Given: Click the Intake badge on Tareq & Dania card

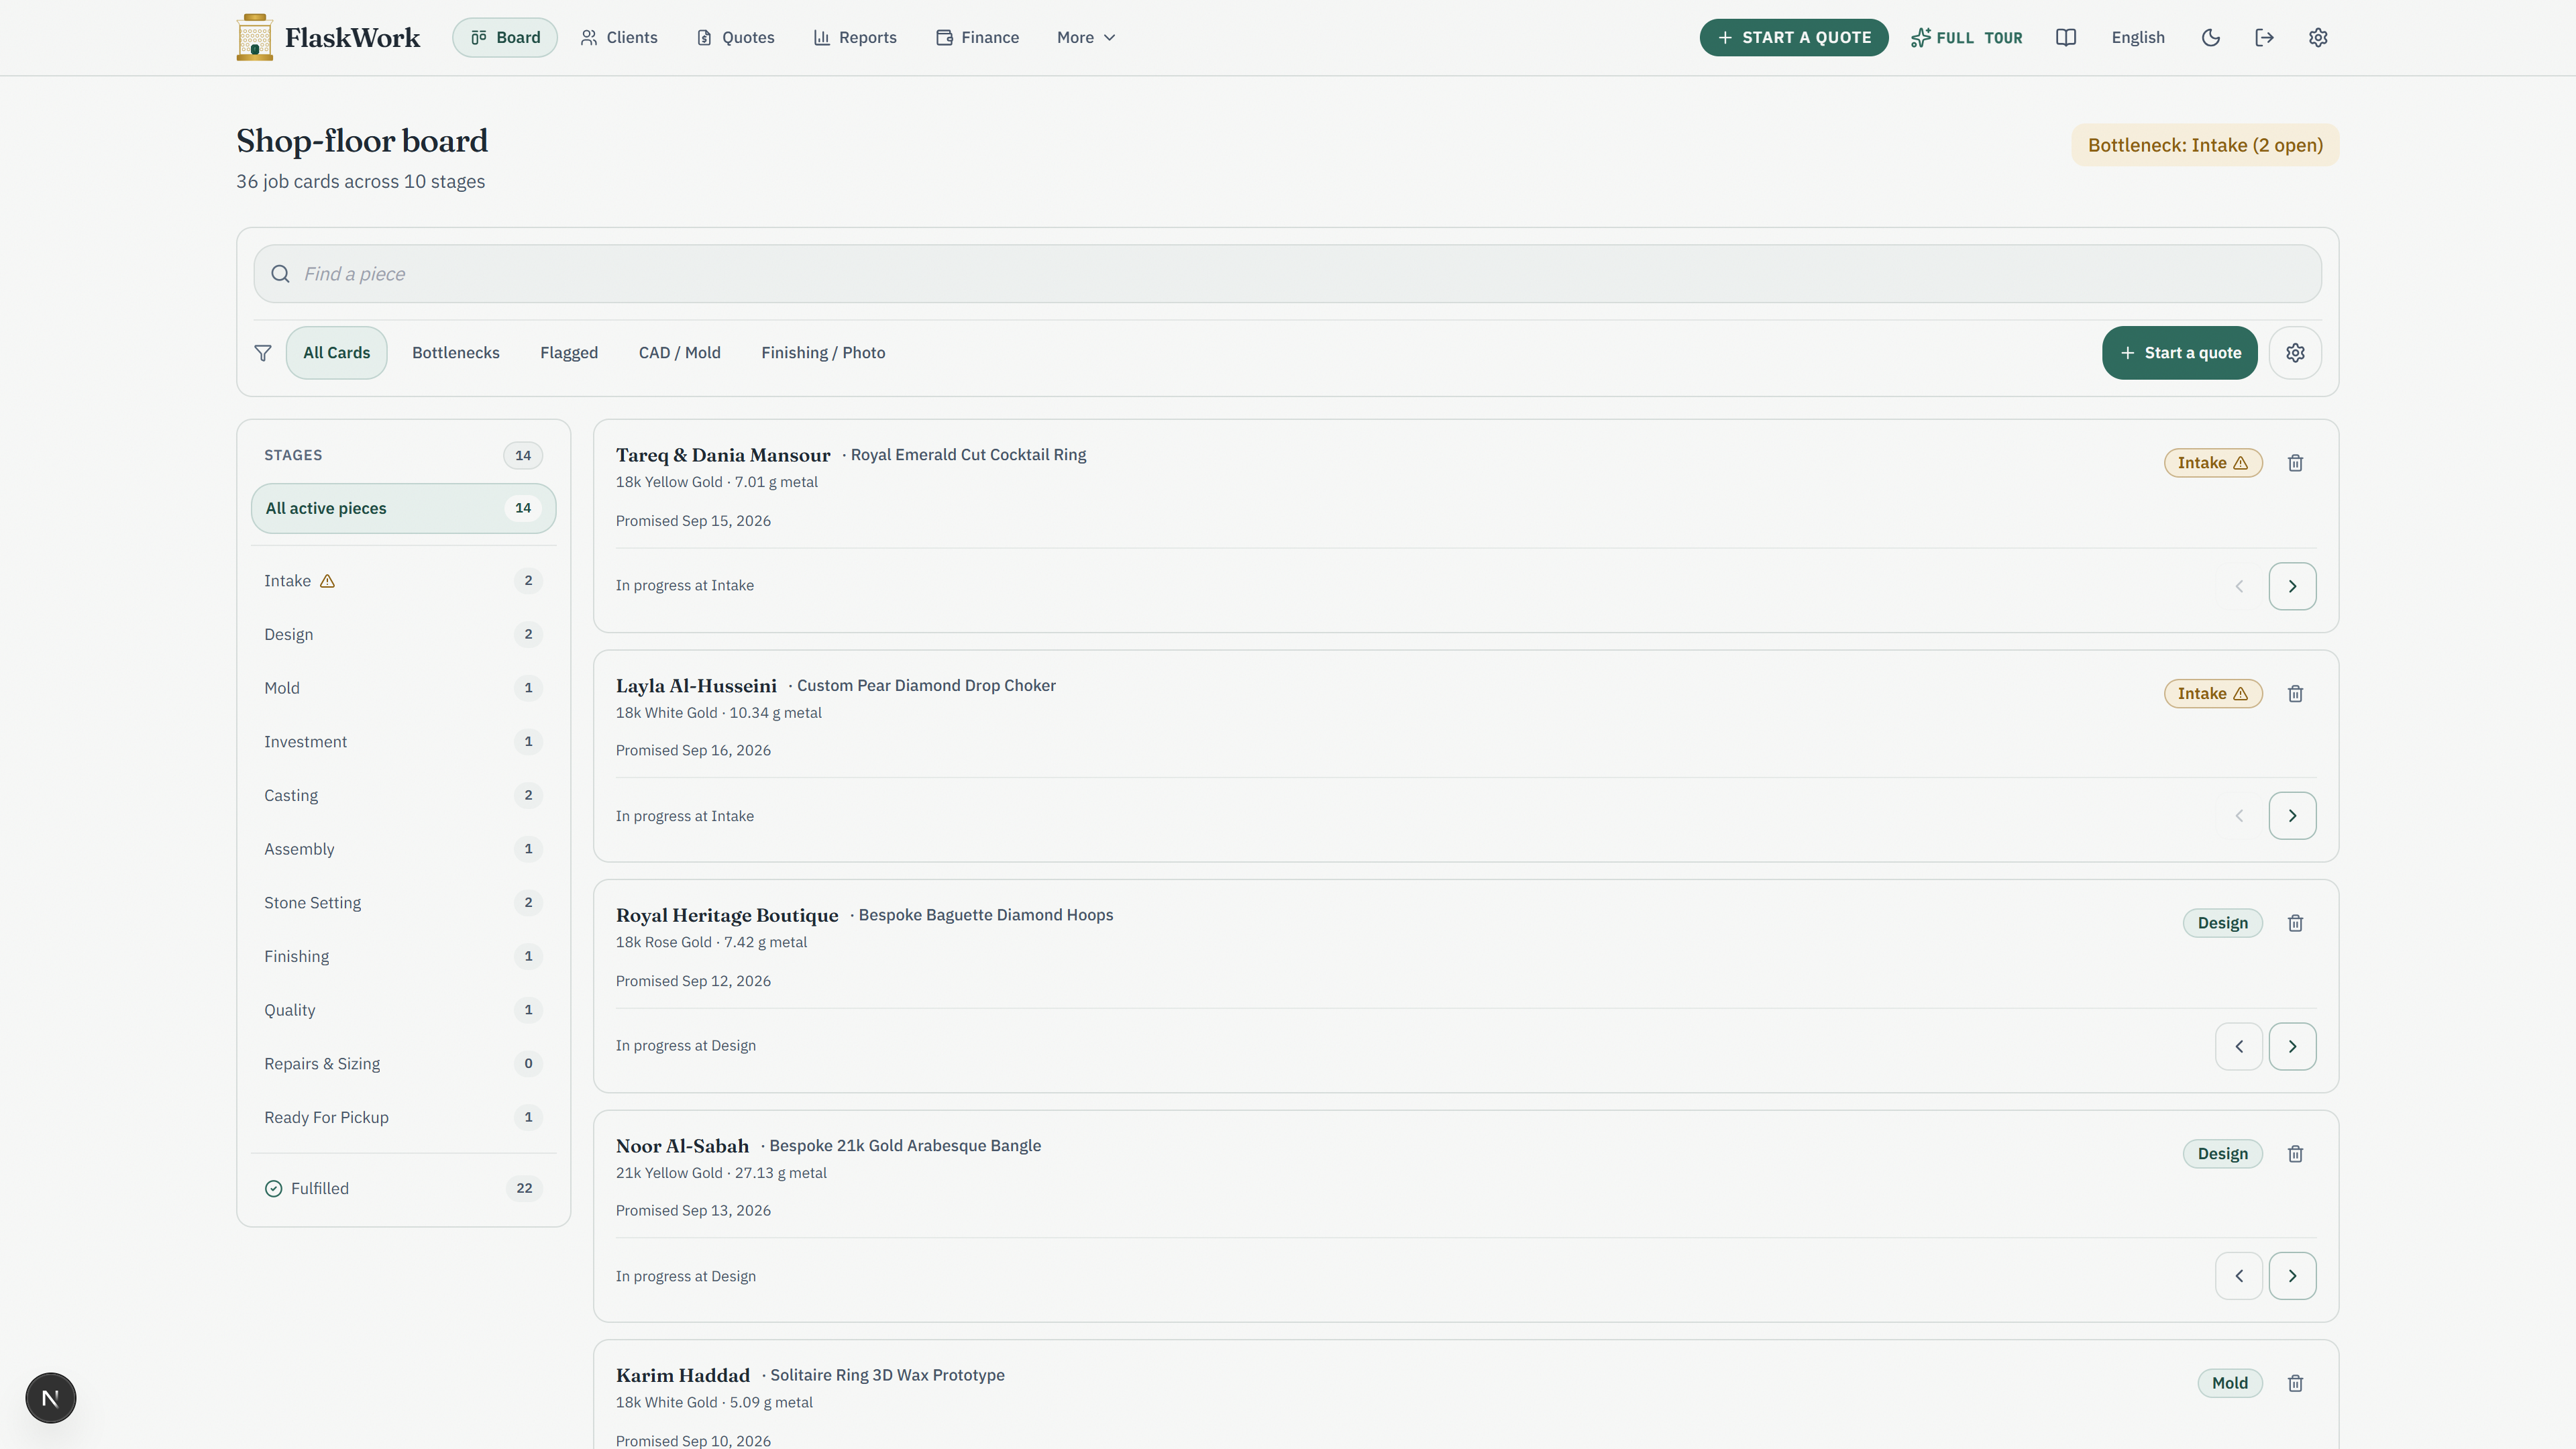Looking at the screenshot, I should coord(2213,463).
